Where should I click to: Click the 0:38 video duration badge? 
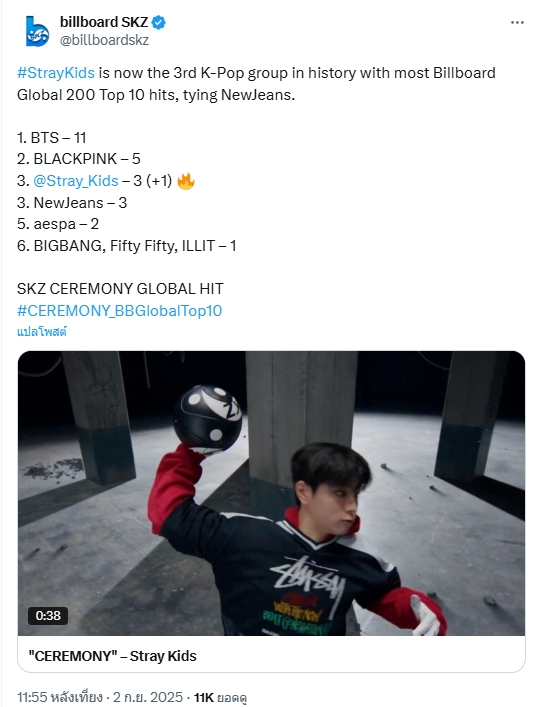(48, 615)
